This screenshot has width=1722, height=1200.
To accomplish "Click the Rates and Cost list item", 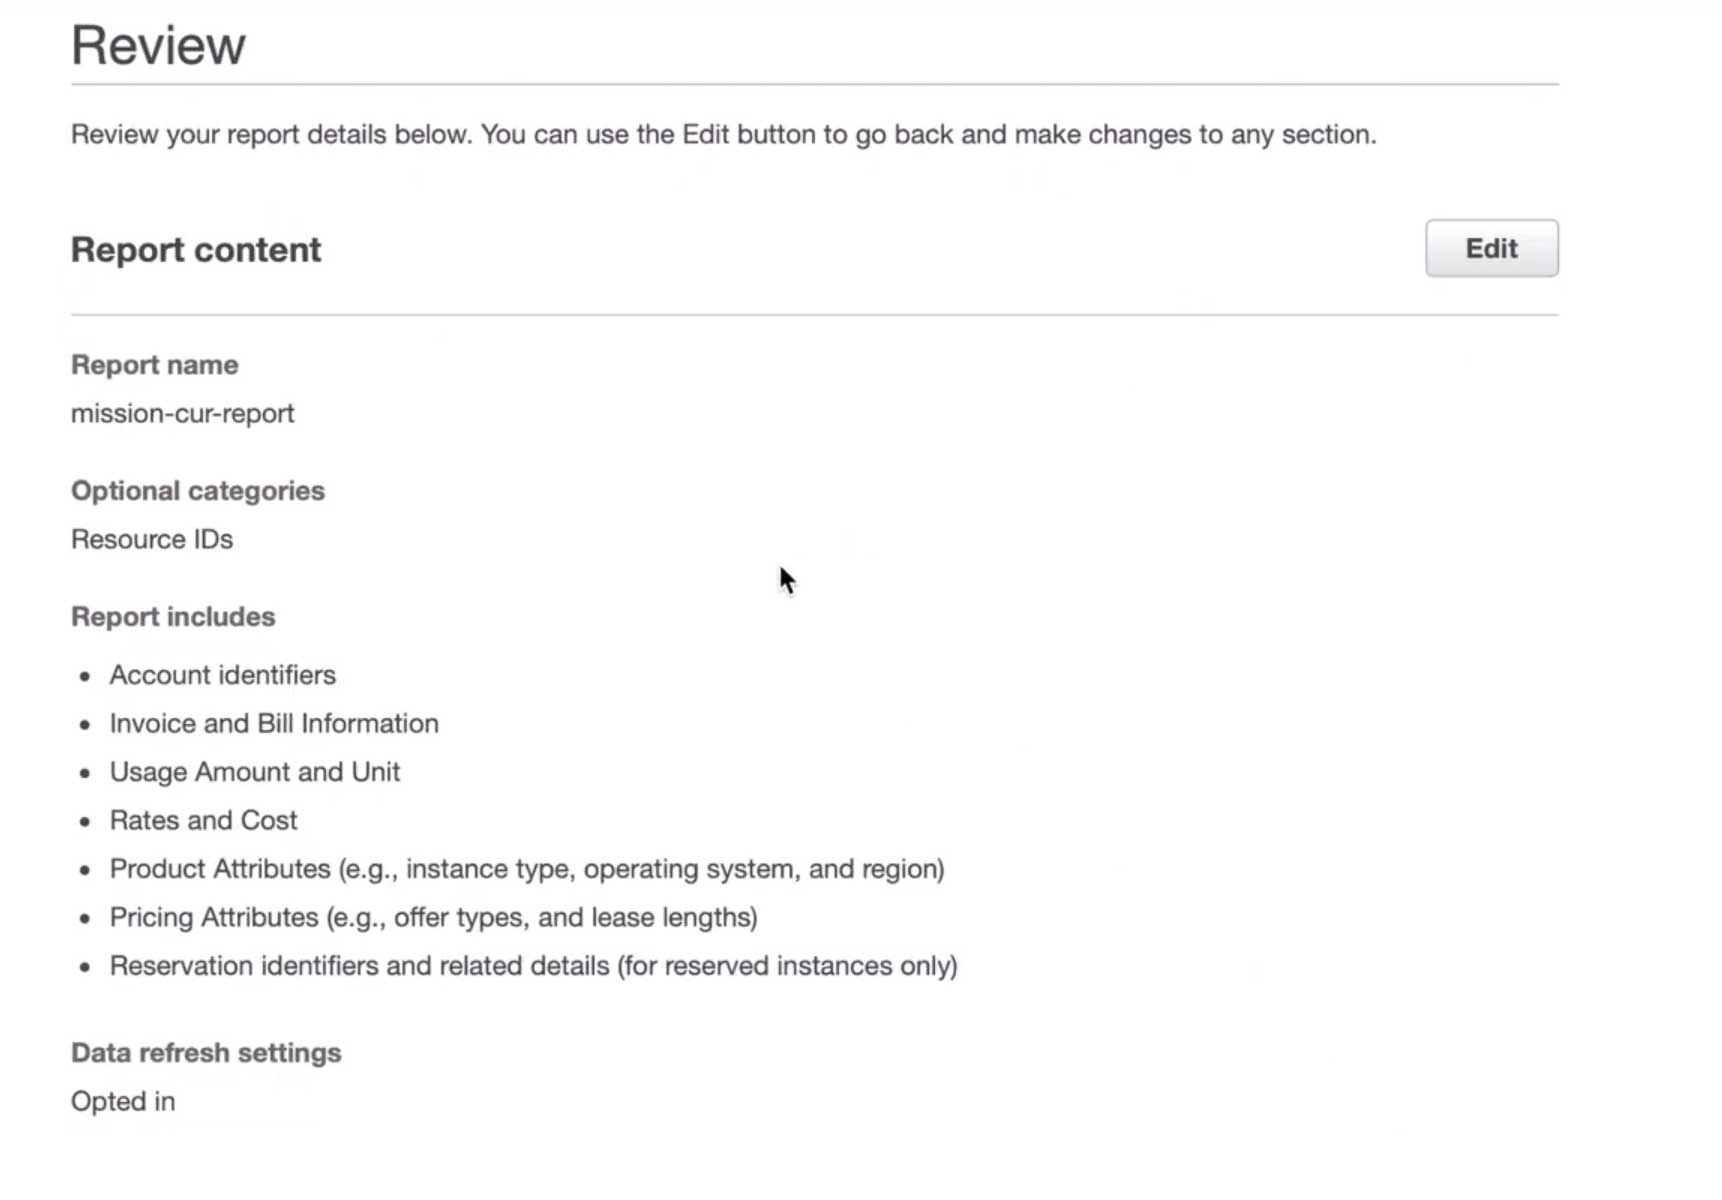I will [x=203, y=820].
